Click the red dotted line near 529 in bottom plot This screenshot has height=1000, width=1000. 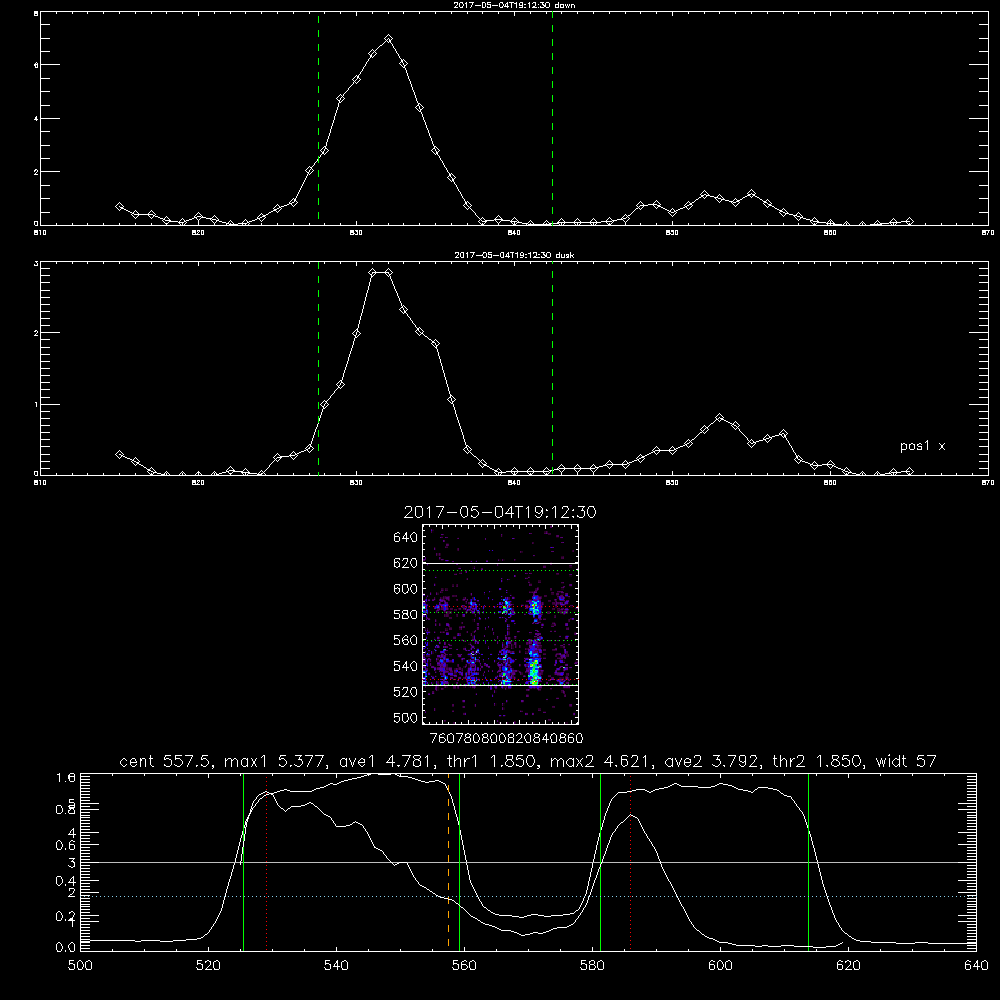click(x=267, y=861)
